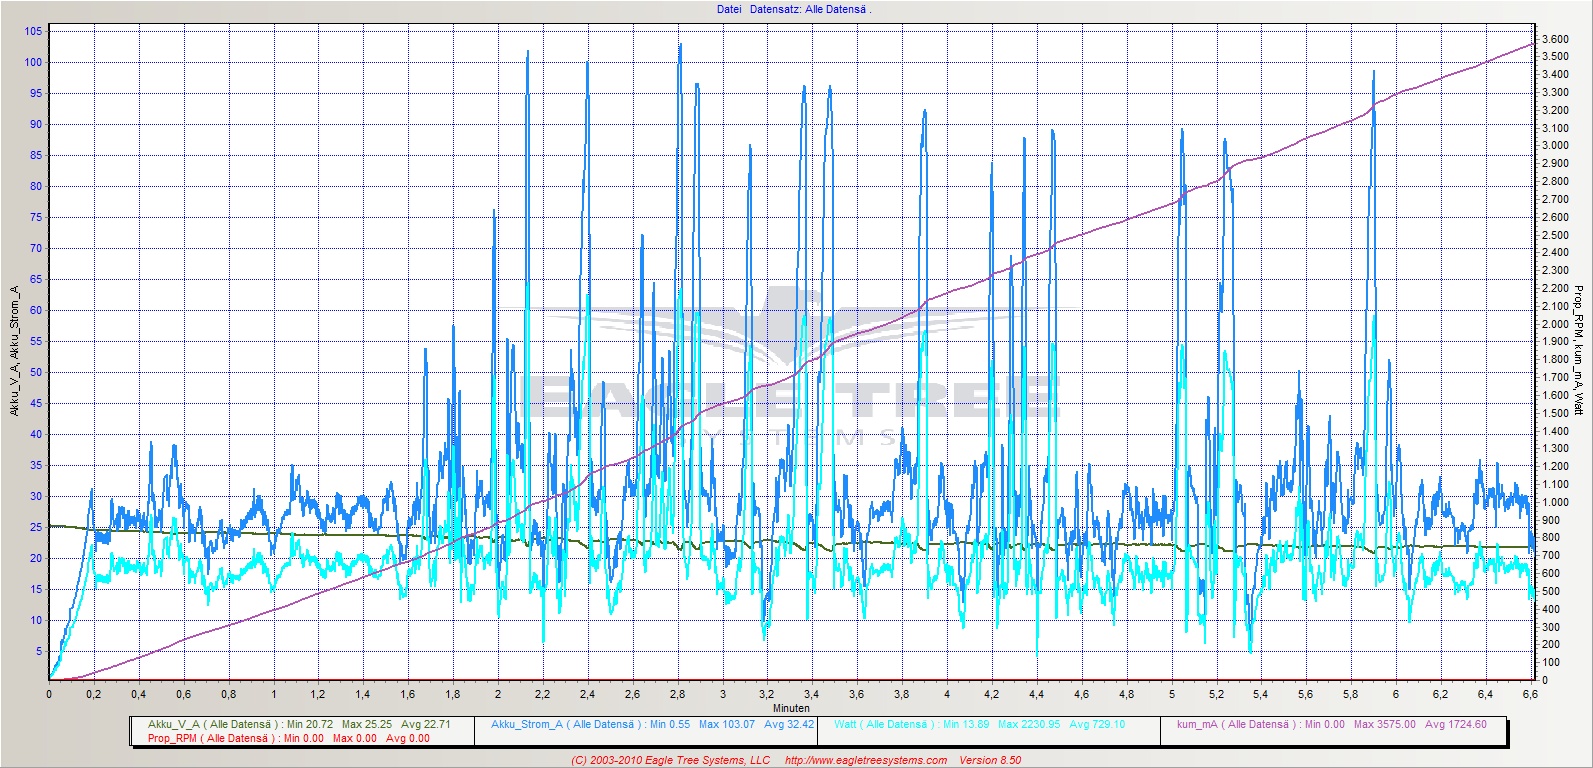Click the Akku_Strom_A Max 103.07 statistic

tap(727, 724)
